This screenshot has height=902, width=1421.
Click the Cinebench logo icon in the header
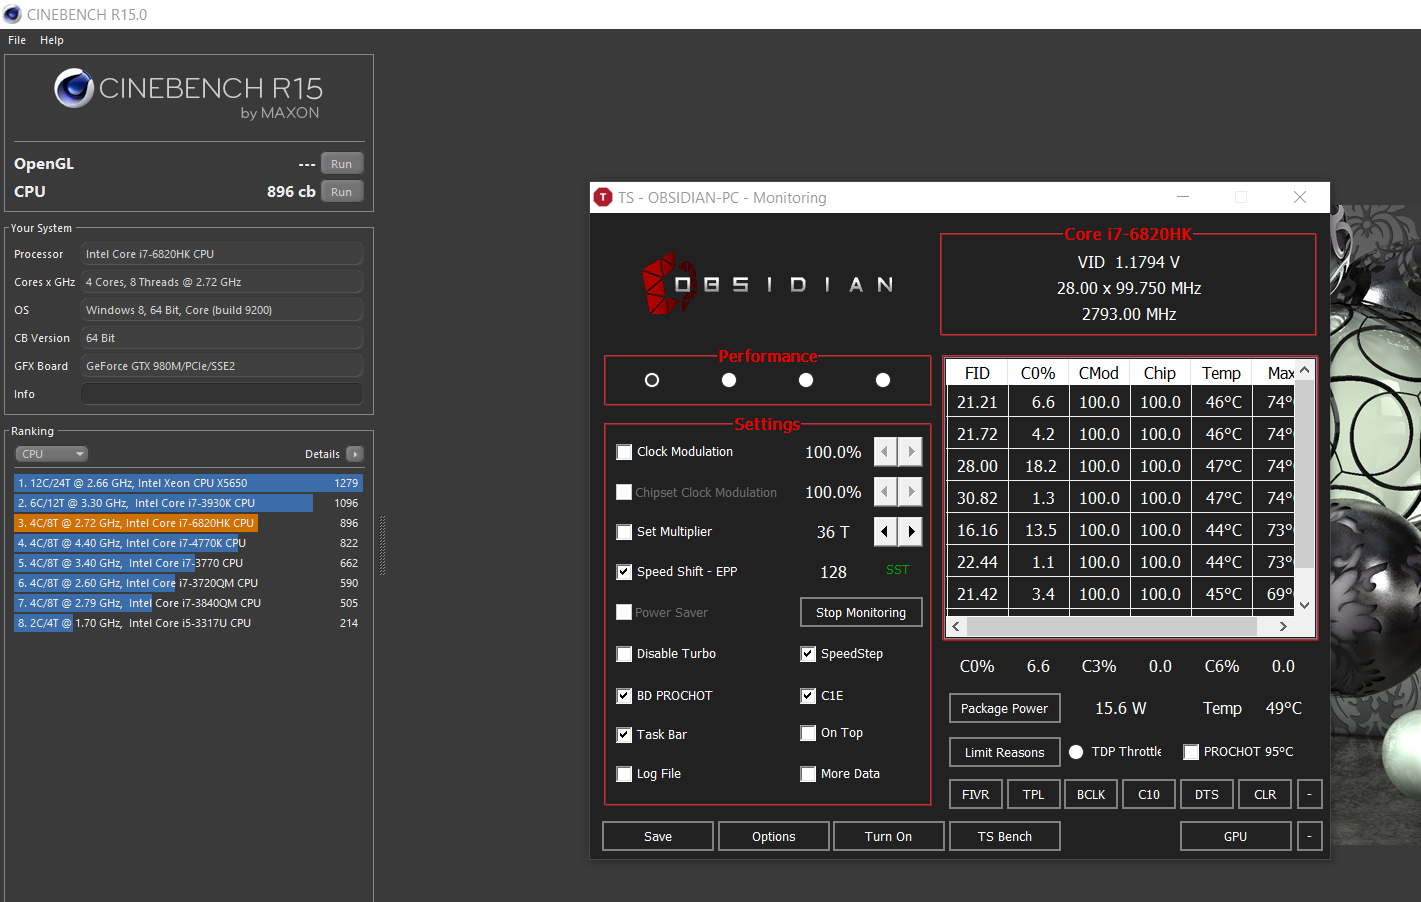tap(74, 88)
